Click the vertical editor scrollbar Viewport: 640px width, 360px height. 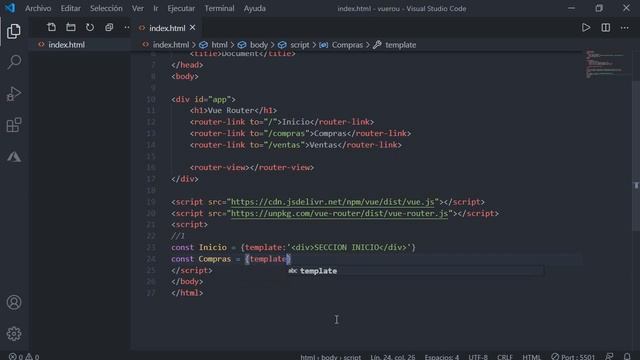pos(636,155)
